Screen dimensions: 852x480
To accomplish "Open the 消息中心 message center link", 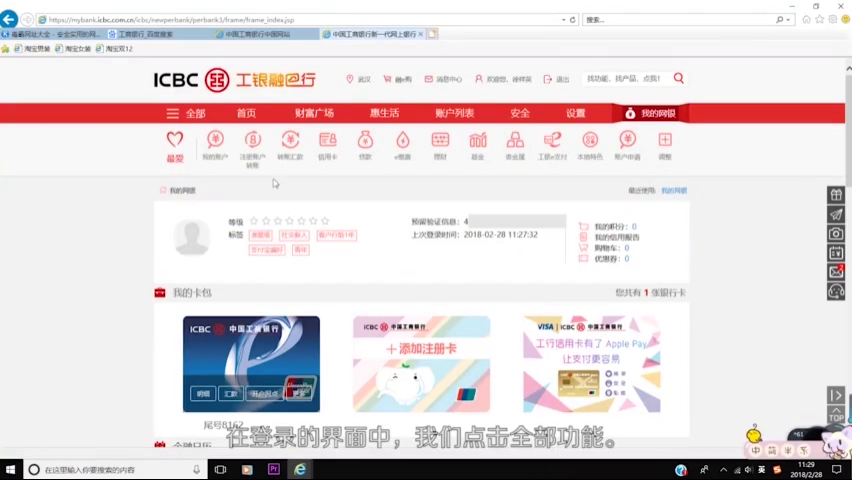I will [443, 79].
